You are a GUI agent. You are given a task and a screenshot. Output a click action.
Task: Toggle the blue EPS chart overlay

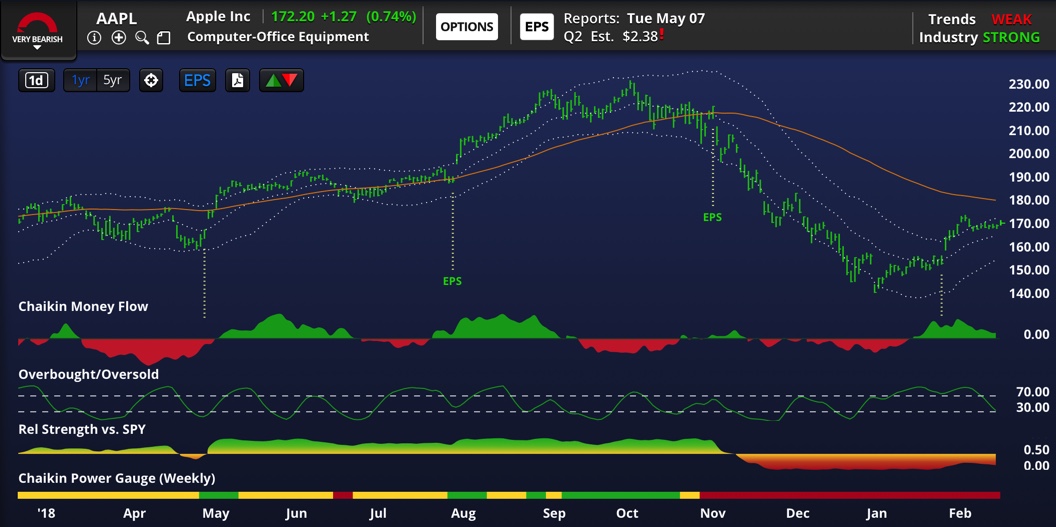(197, 81)
